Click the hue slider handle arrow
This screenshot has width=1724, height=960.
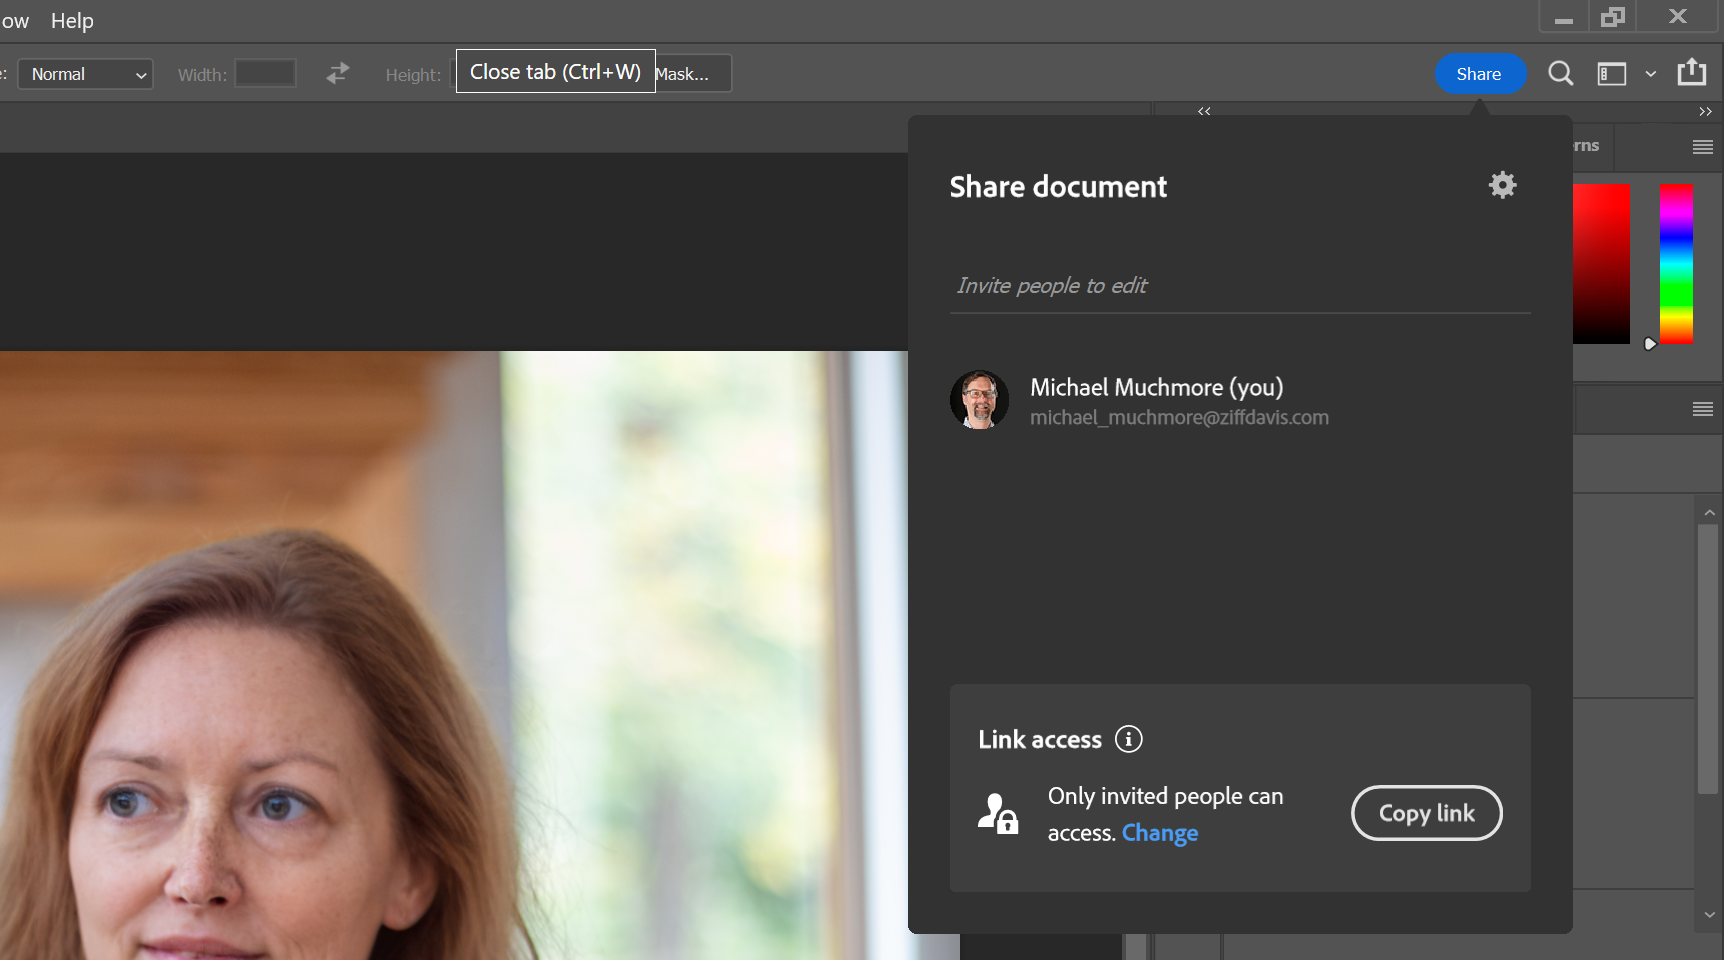point(1650,344)
